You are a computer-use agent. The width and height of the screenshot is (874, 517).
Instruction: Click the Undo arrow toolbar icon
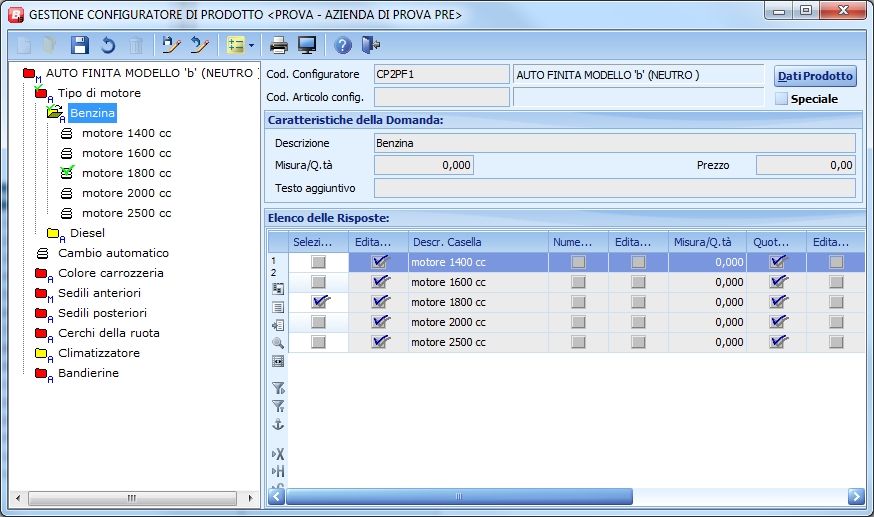point(108,45)
